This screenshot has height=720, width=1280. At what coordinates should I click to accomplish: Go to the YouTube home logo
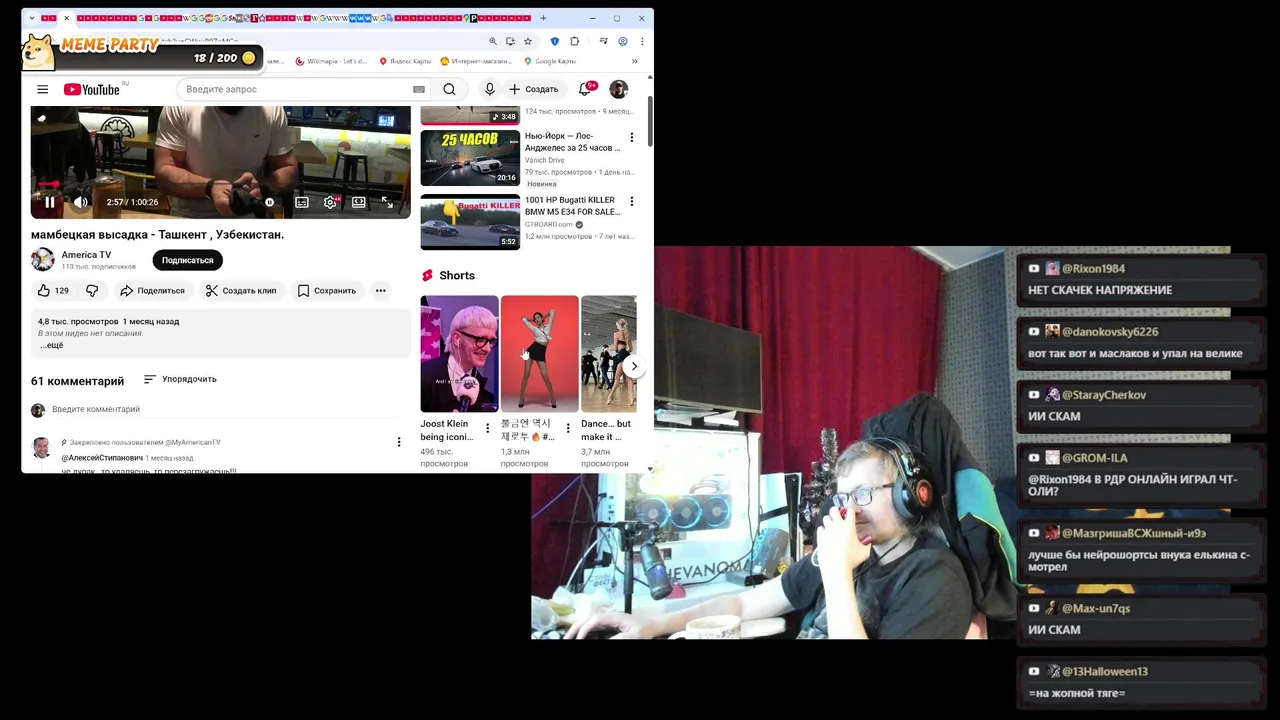click(x=92, y=89)
